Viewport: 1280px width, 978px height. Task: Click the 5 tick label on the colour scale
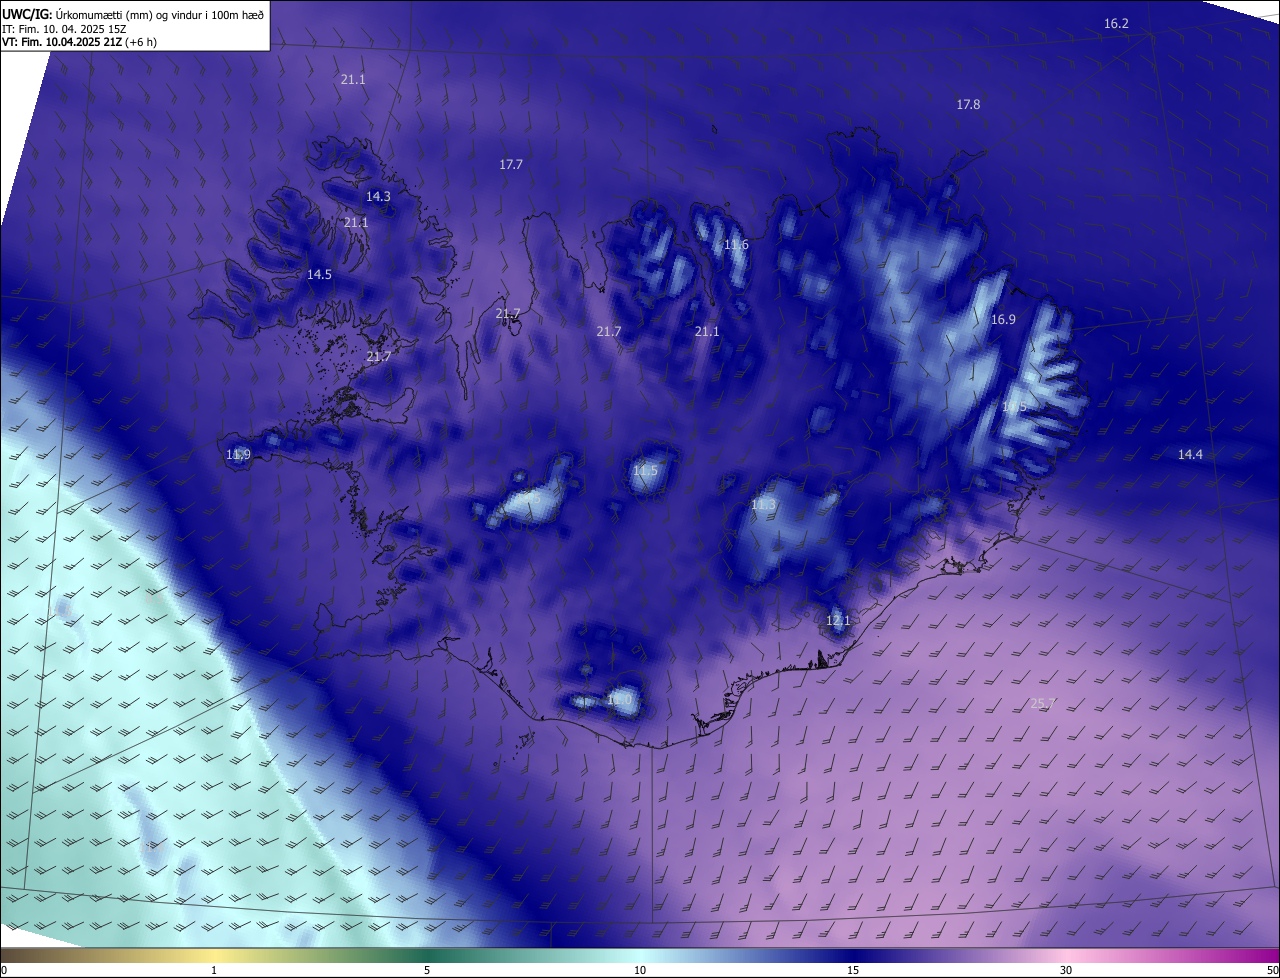tap(427, 970)
